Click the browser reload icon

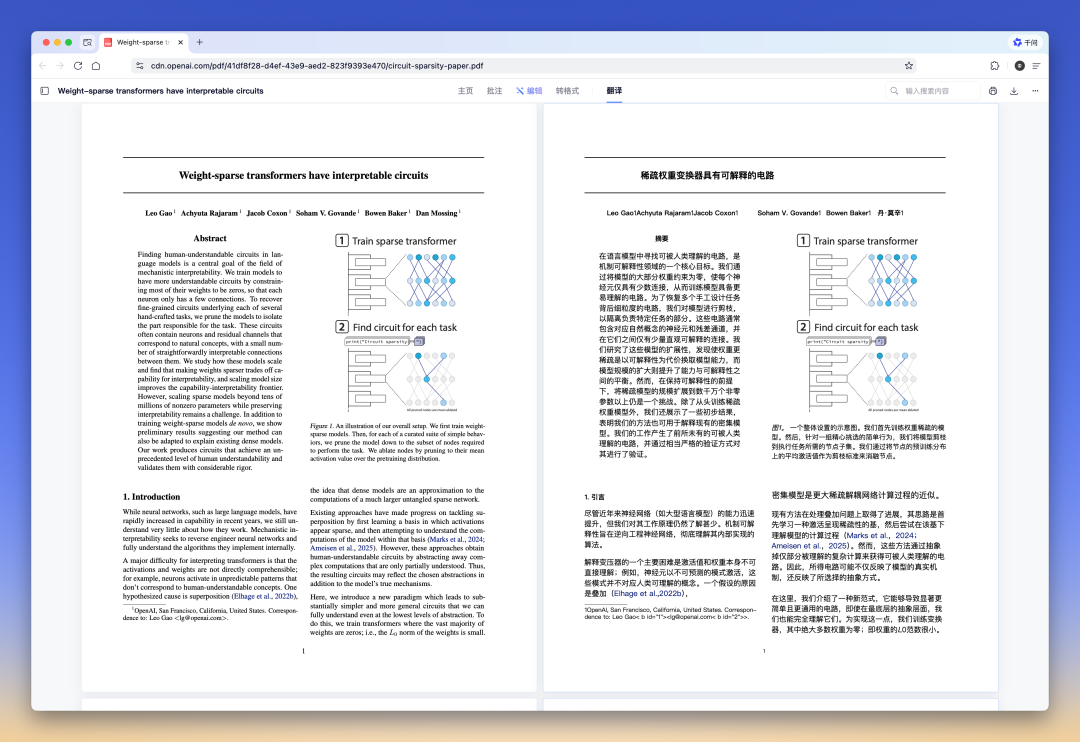click(78, 66)
